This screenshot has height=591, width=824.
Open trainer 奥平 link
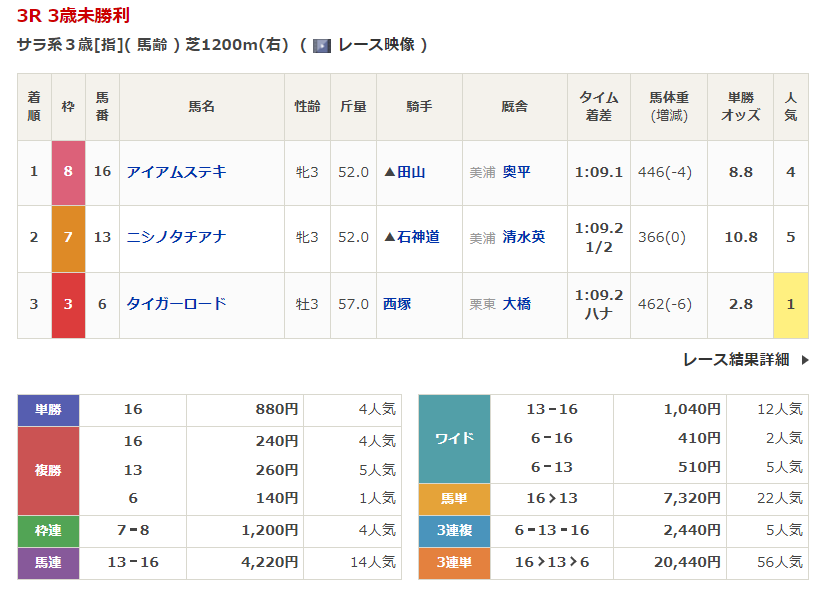[x=516, y=172]
